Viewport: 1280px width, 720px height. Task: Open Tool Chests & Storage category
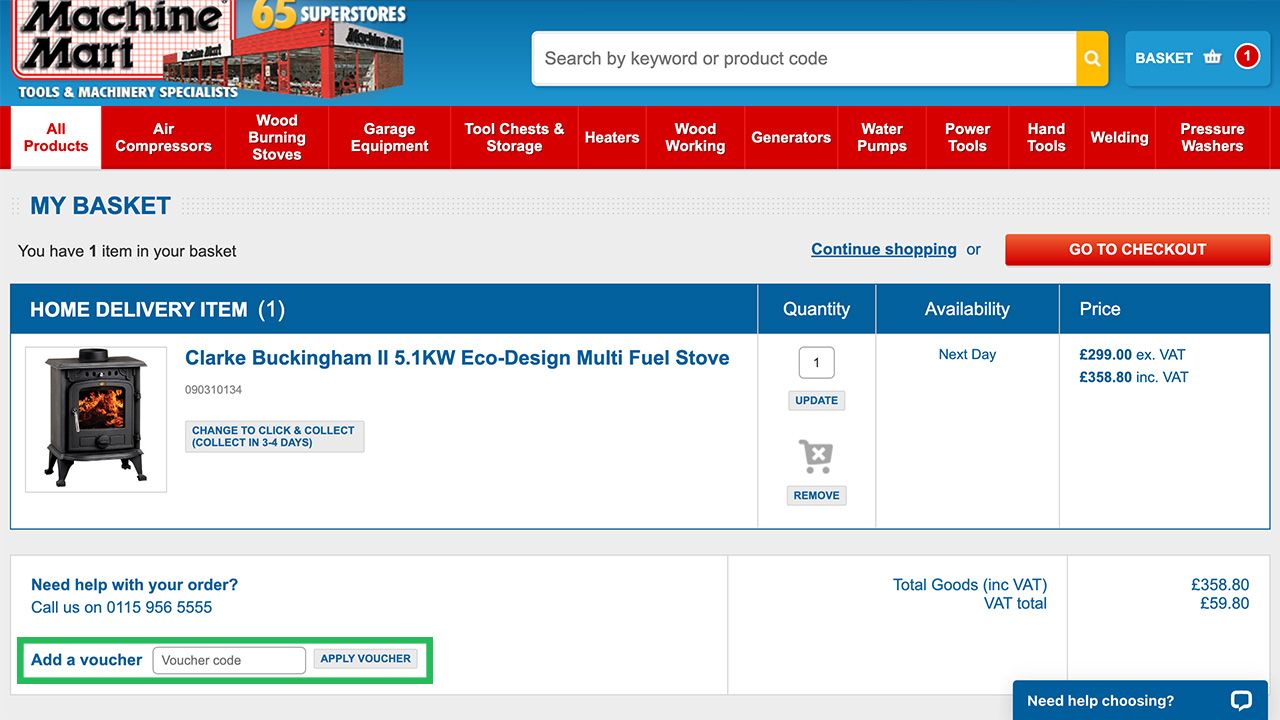(x=514, y=137)
